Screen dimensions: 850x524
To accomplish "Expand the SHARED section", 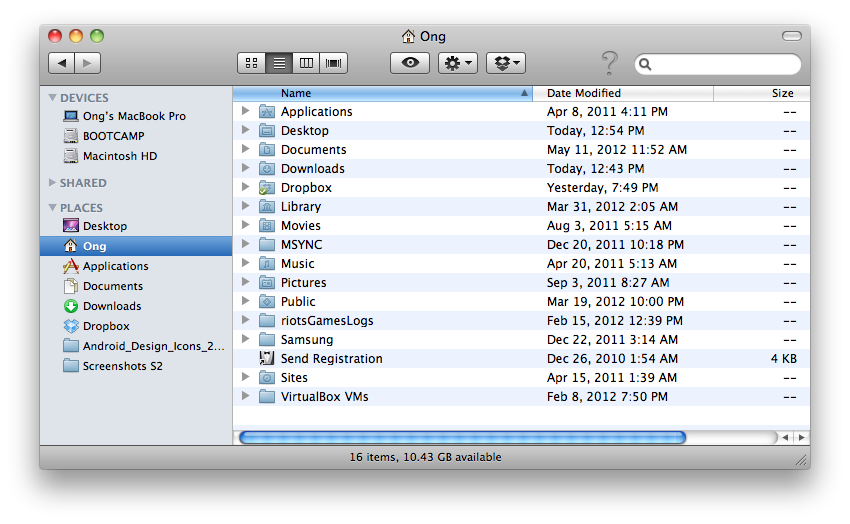I will pyautogui.click(x=53, y=183).
